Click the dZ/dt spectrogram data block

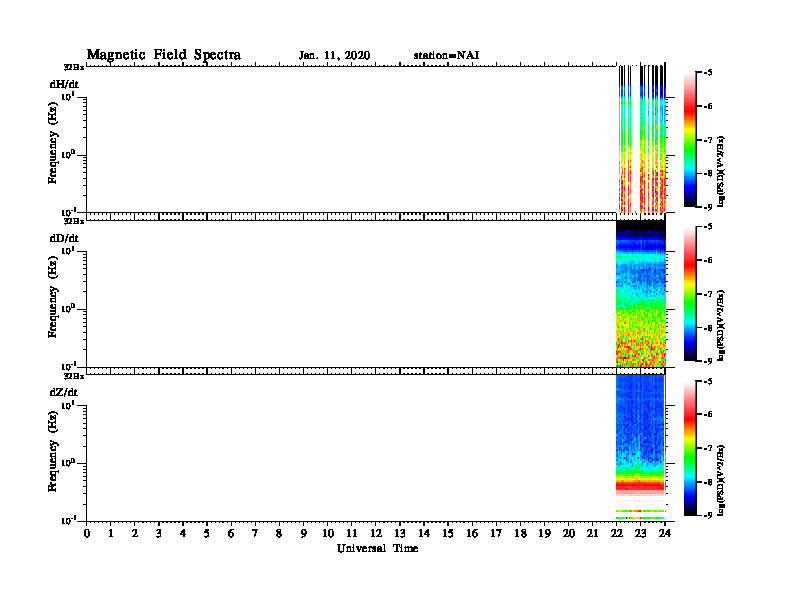point(641,447)
